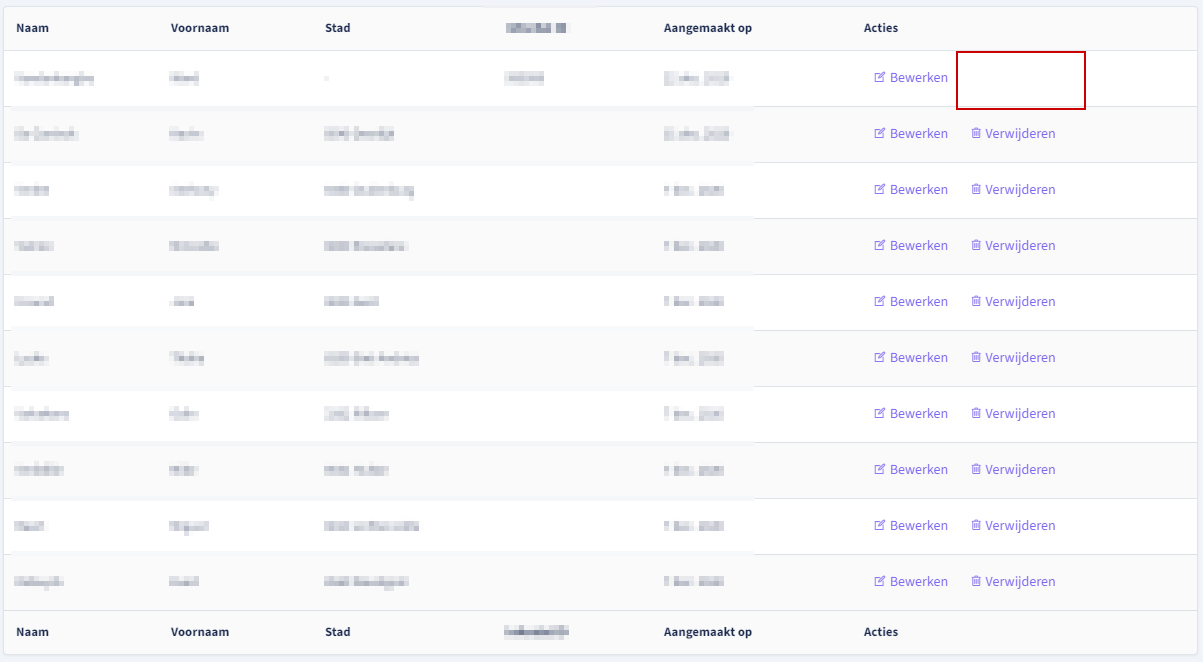The height and width of the screenshot is (662, 1203).
Task: Select the pencil icon on the third row
Action: coord(881,189)
